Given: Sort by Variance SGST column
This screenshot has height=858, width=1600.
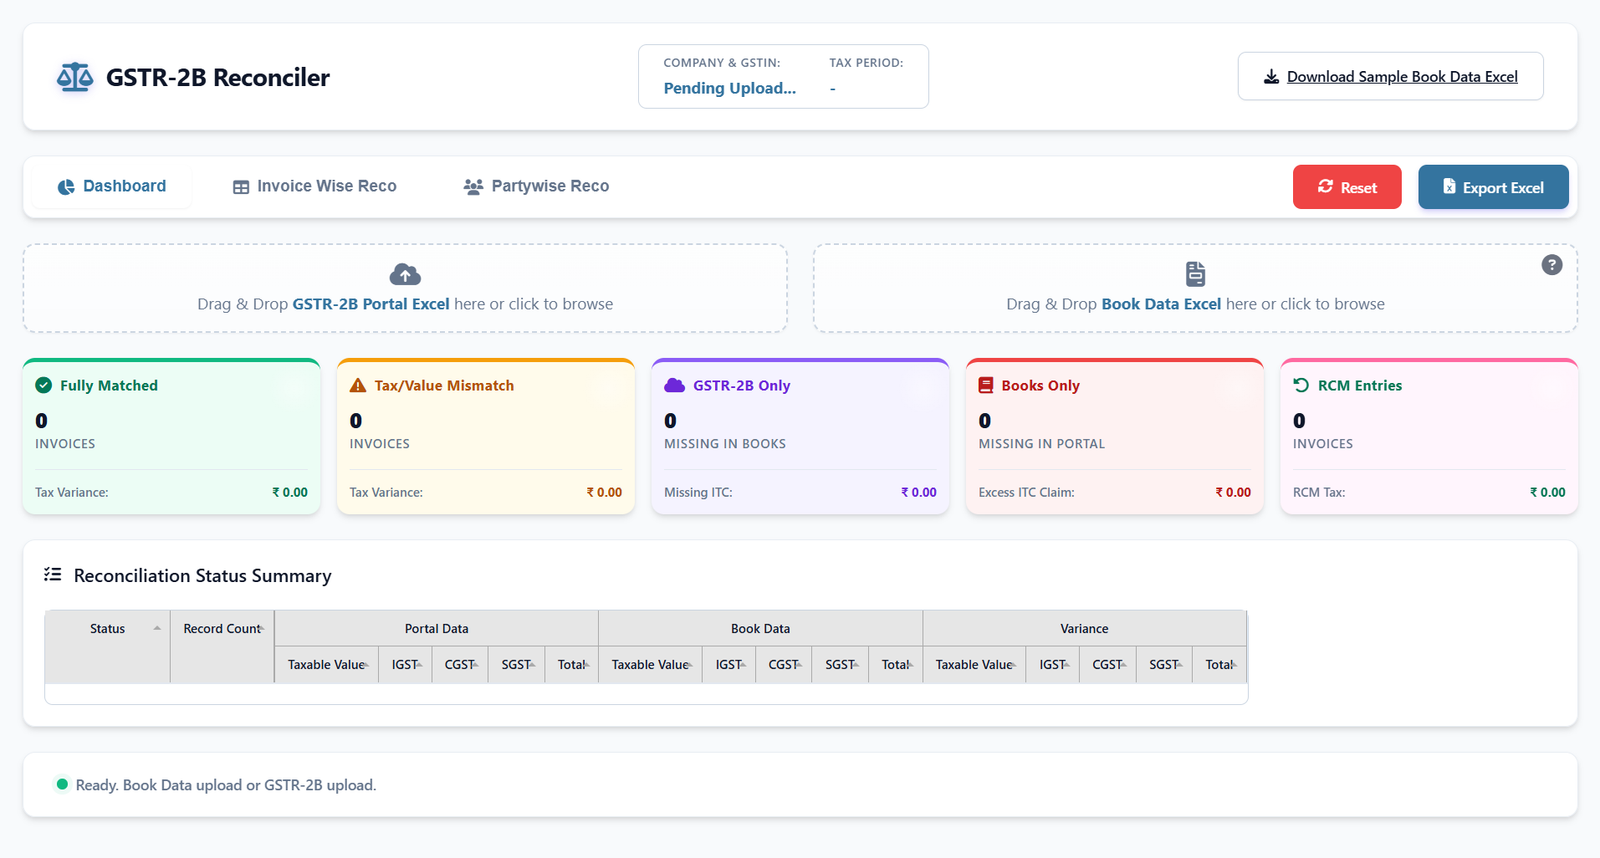Looking at the screenshot, I should click(1165, 665).
